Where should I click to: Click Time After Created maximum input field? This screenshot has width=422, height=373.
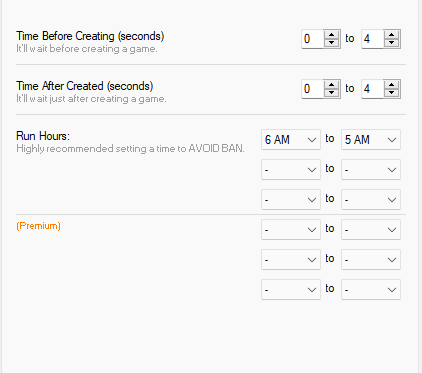point(373,89)
